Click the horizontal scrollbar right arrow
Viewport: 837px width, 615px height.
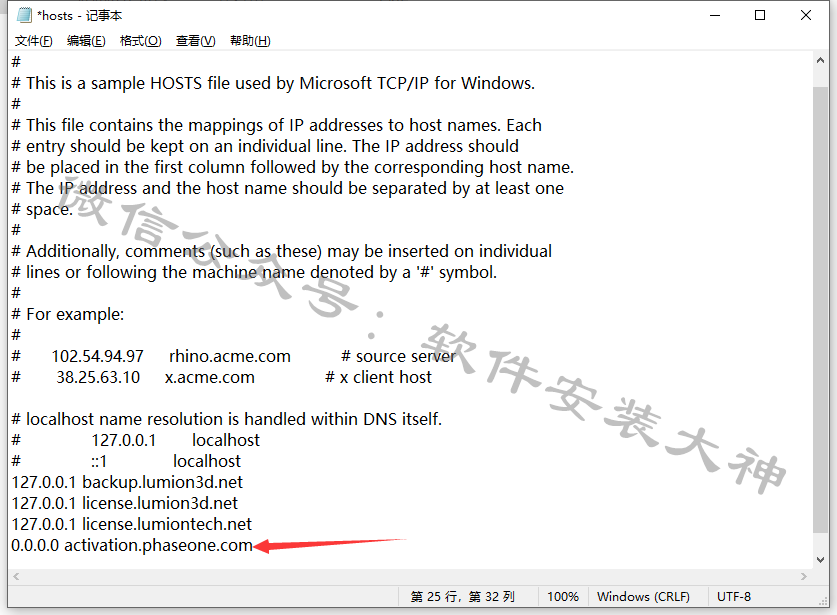(x=804, y=577)
